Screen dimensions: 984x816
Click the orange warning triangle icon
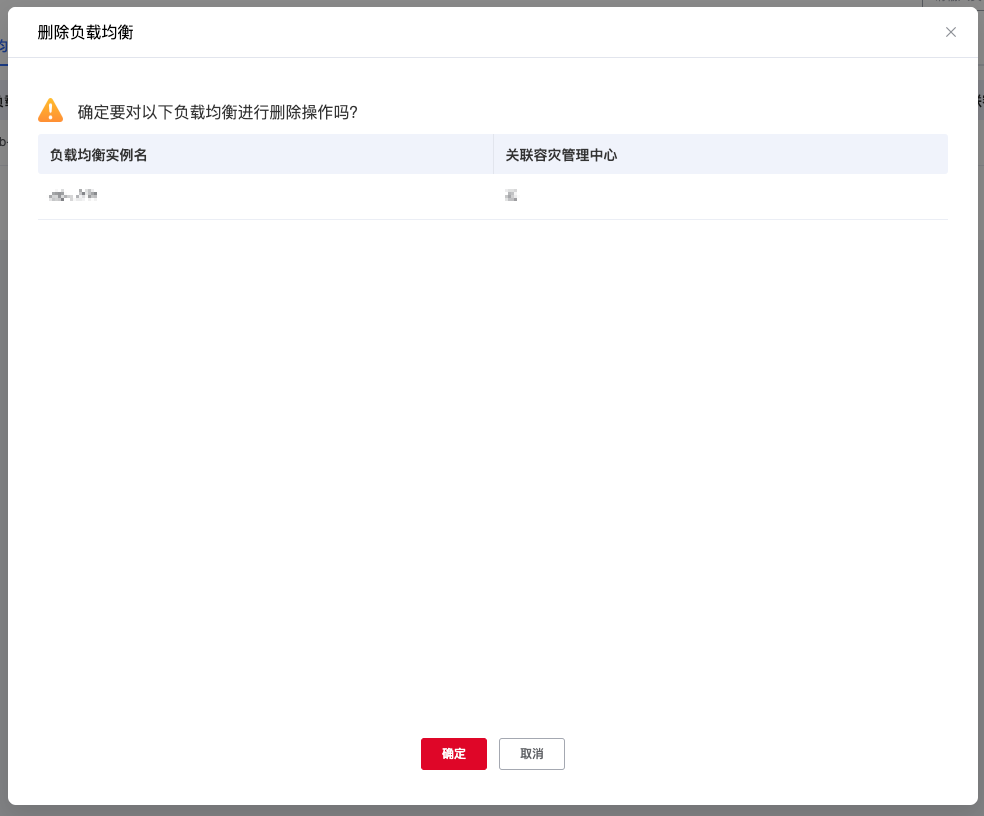50,111
